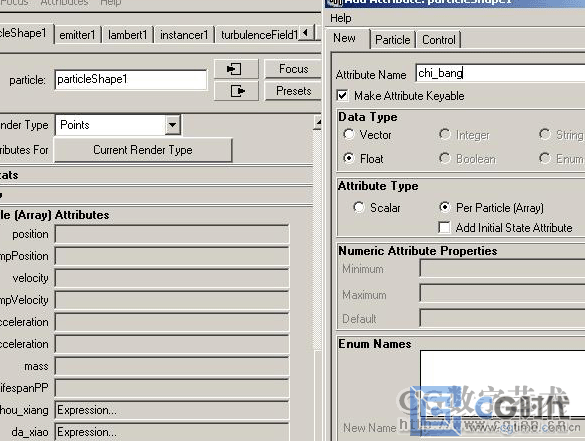Click the Maximum value field
The width and height of the screenshot is (585, 441).
(x=502, y=294)
